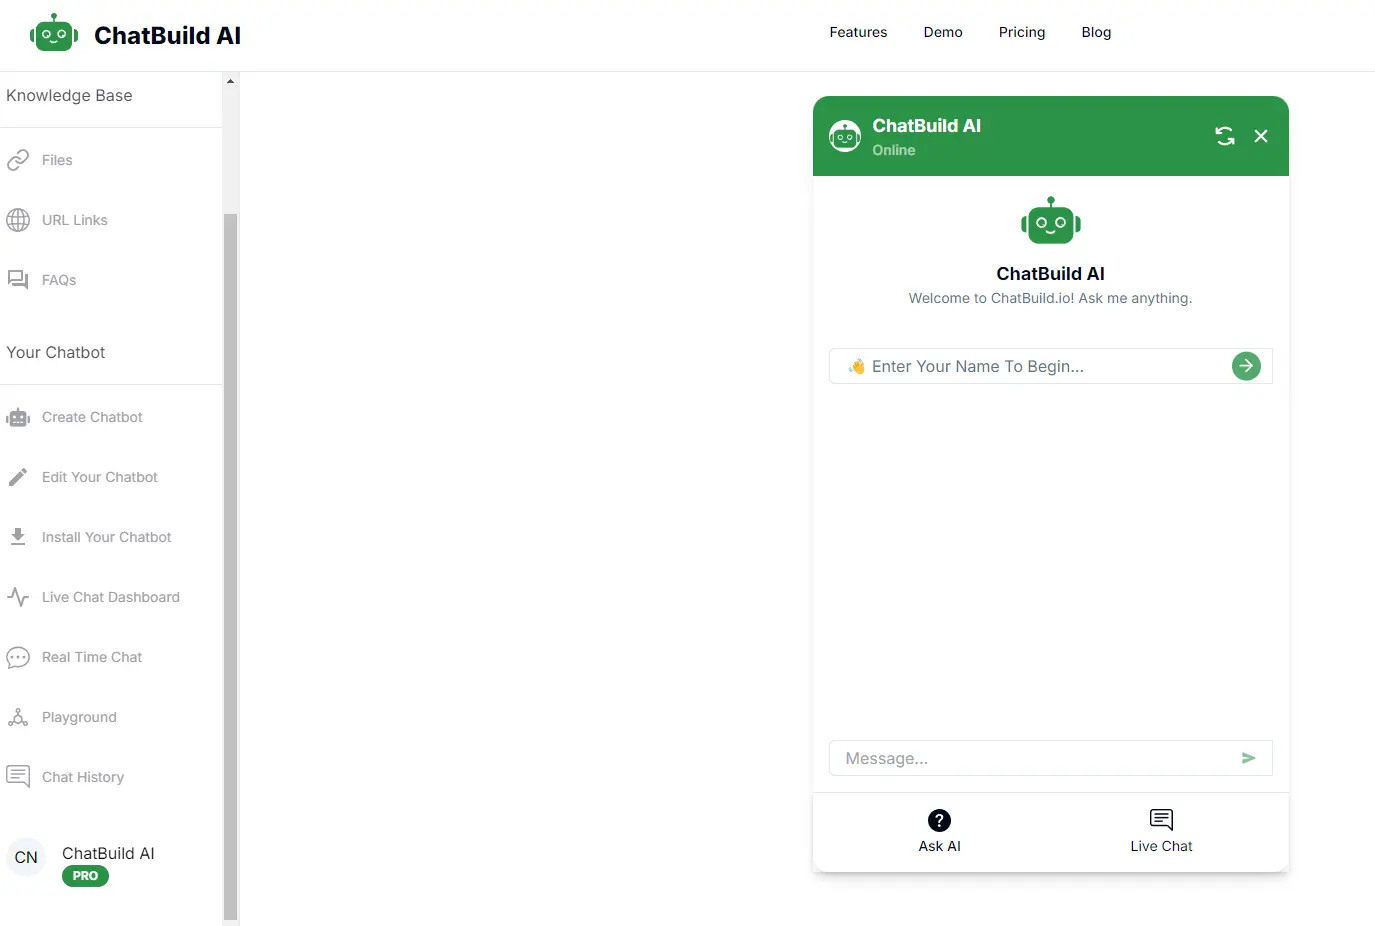Click the Edit Your Chatbot pencil icon
This screenshot has width=1375, height=926.
[18, 477]
